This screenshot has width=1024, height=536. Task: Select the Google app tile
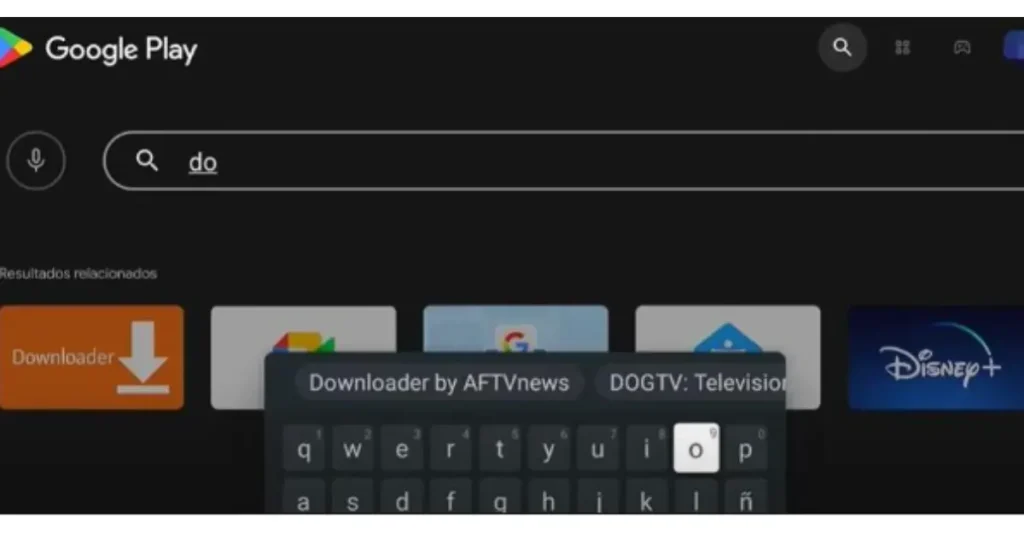[515, 328]
